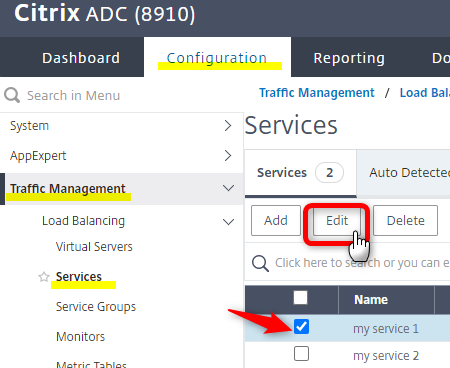Select the Services tab with count 2
The width and height of the screenshot is (450, 368).
(300, 173)
